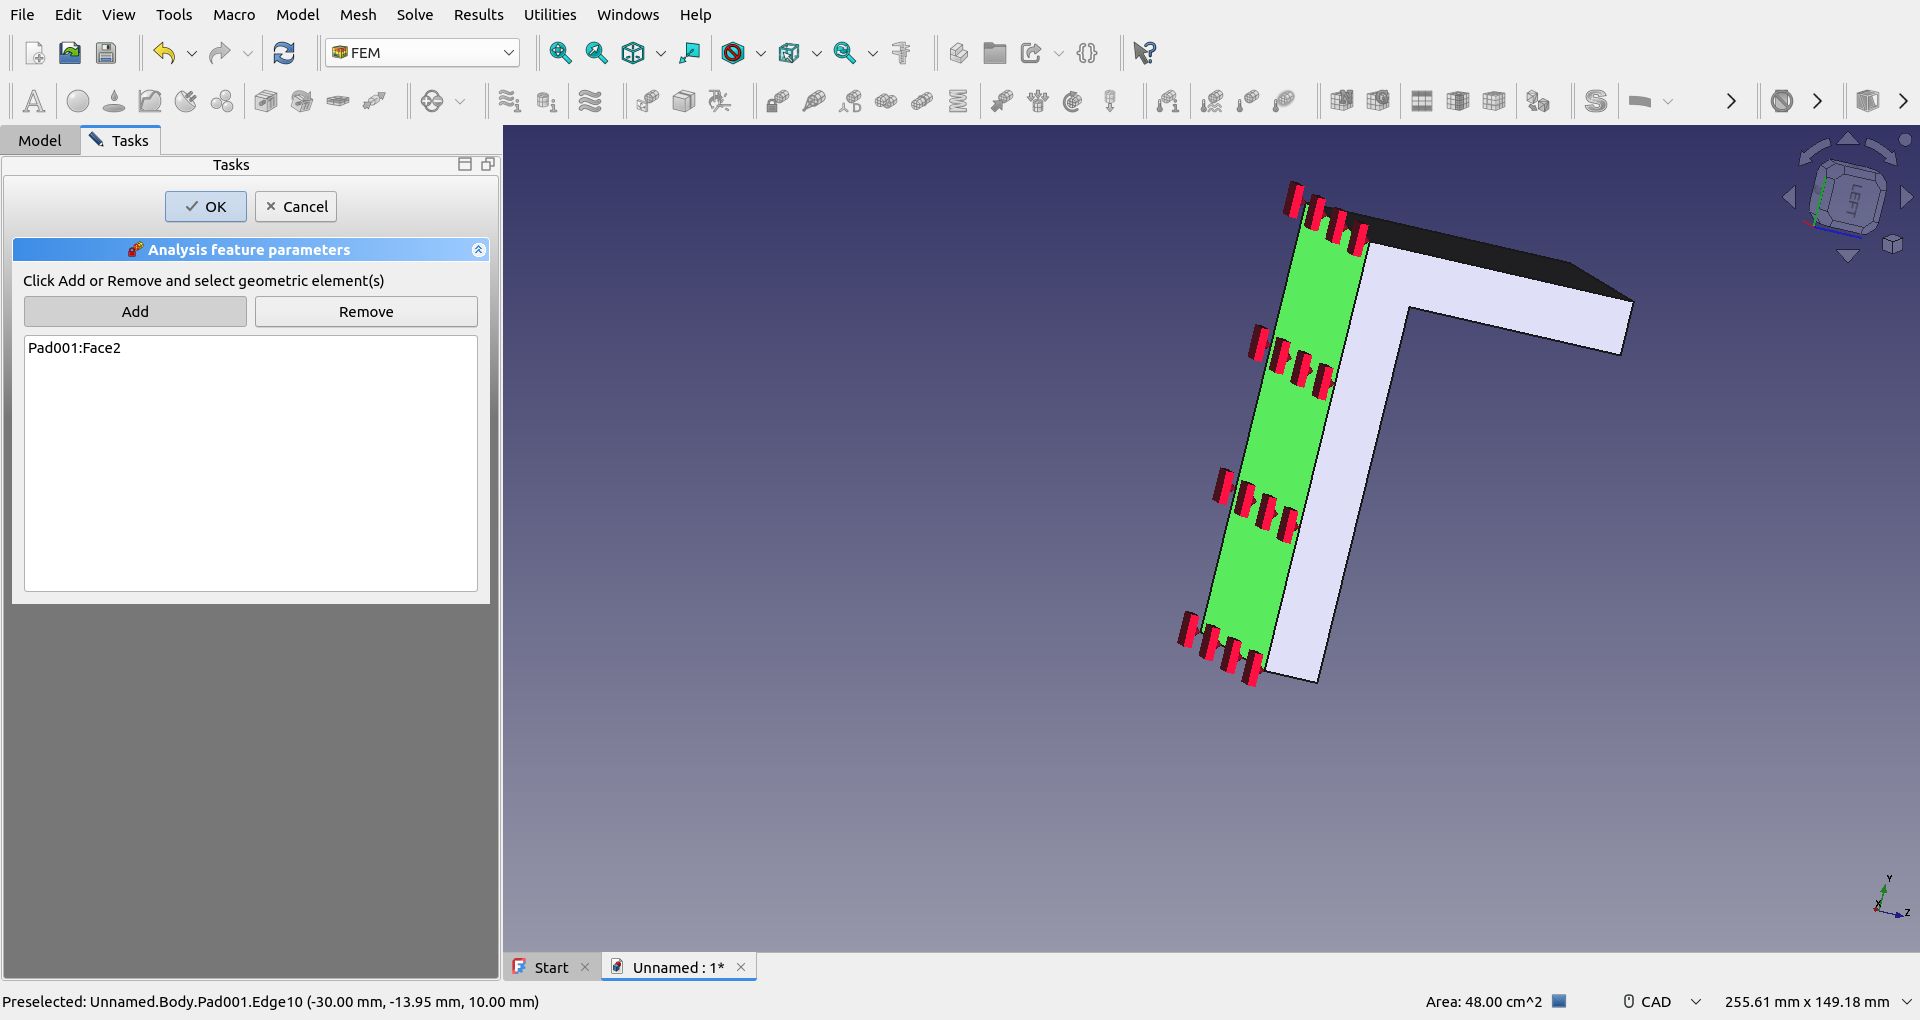
Task: Open the mini-cube menu below navigation cube
Action: coord(1892,245)
